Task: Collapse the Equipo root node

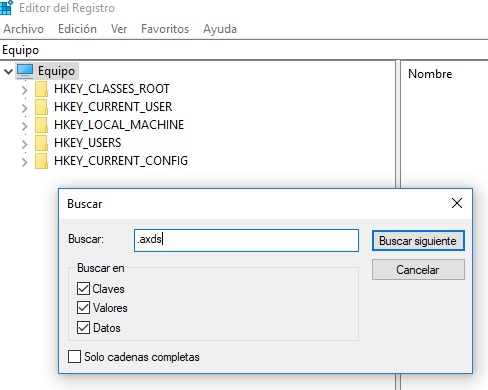Action: click(x=8, y=71)
